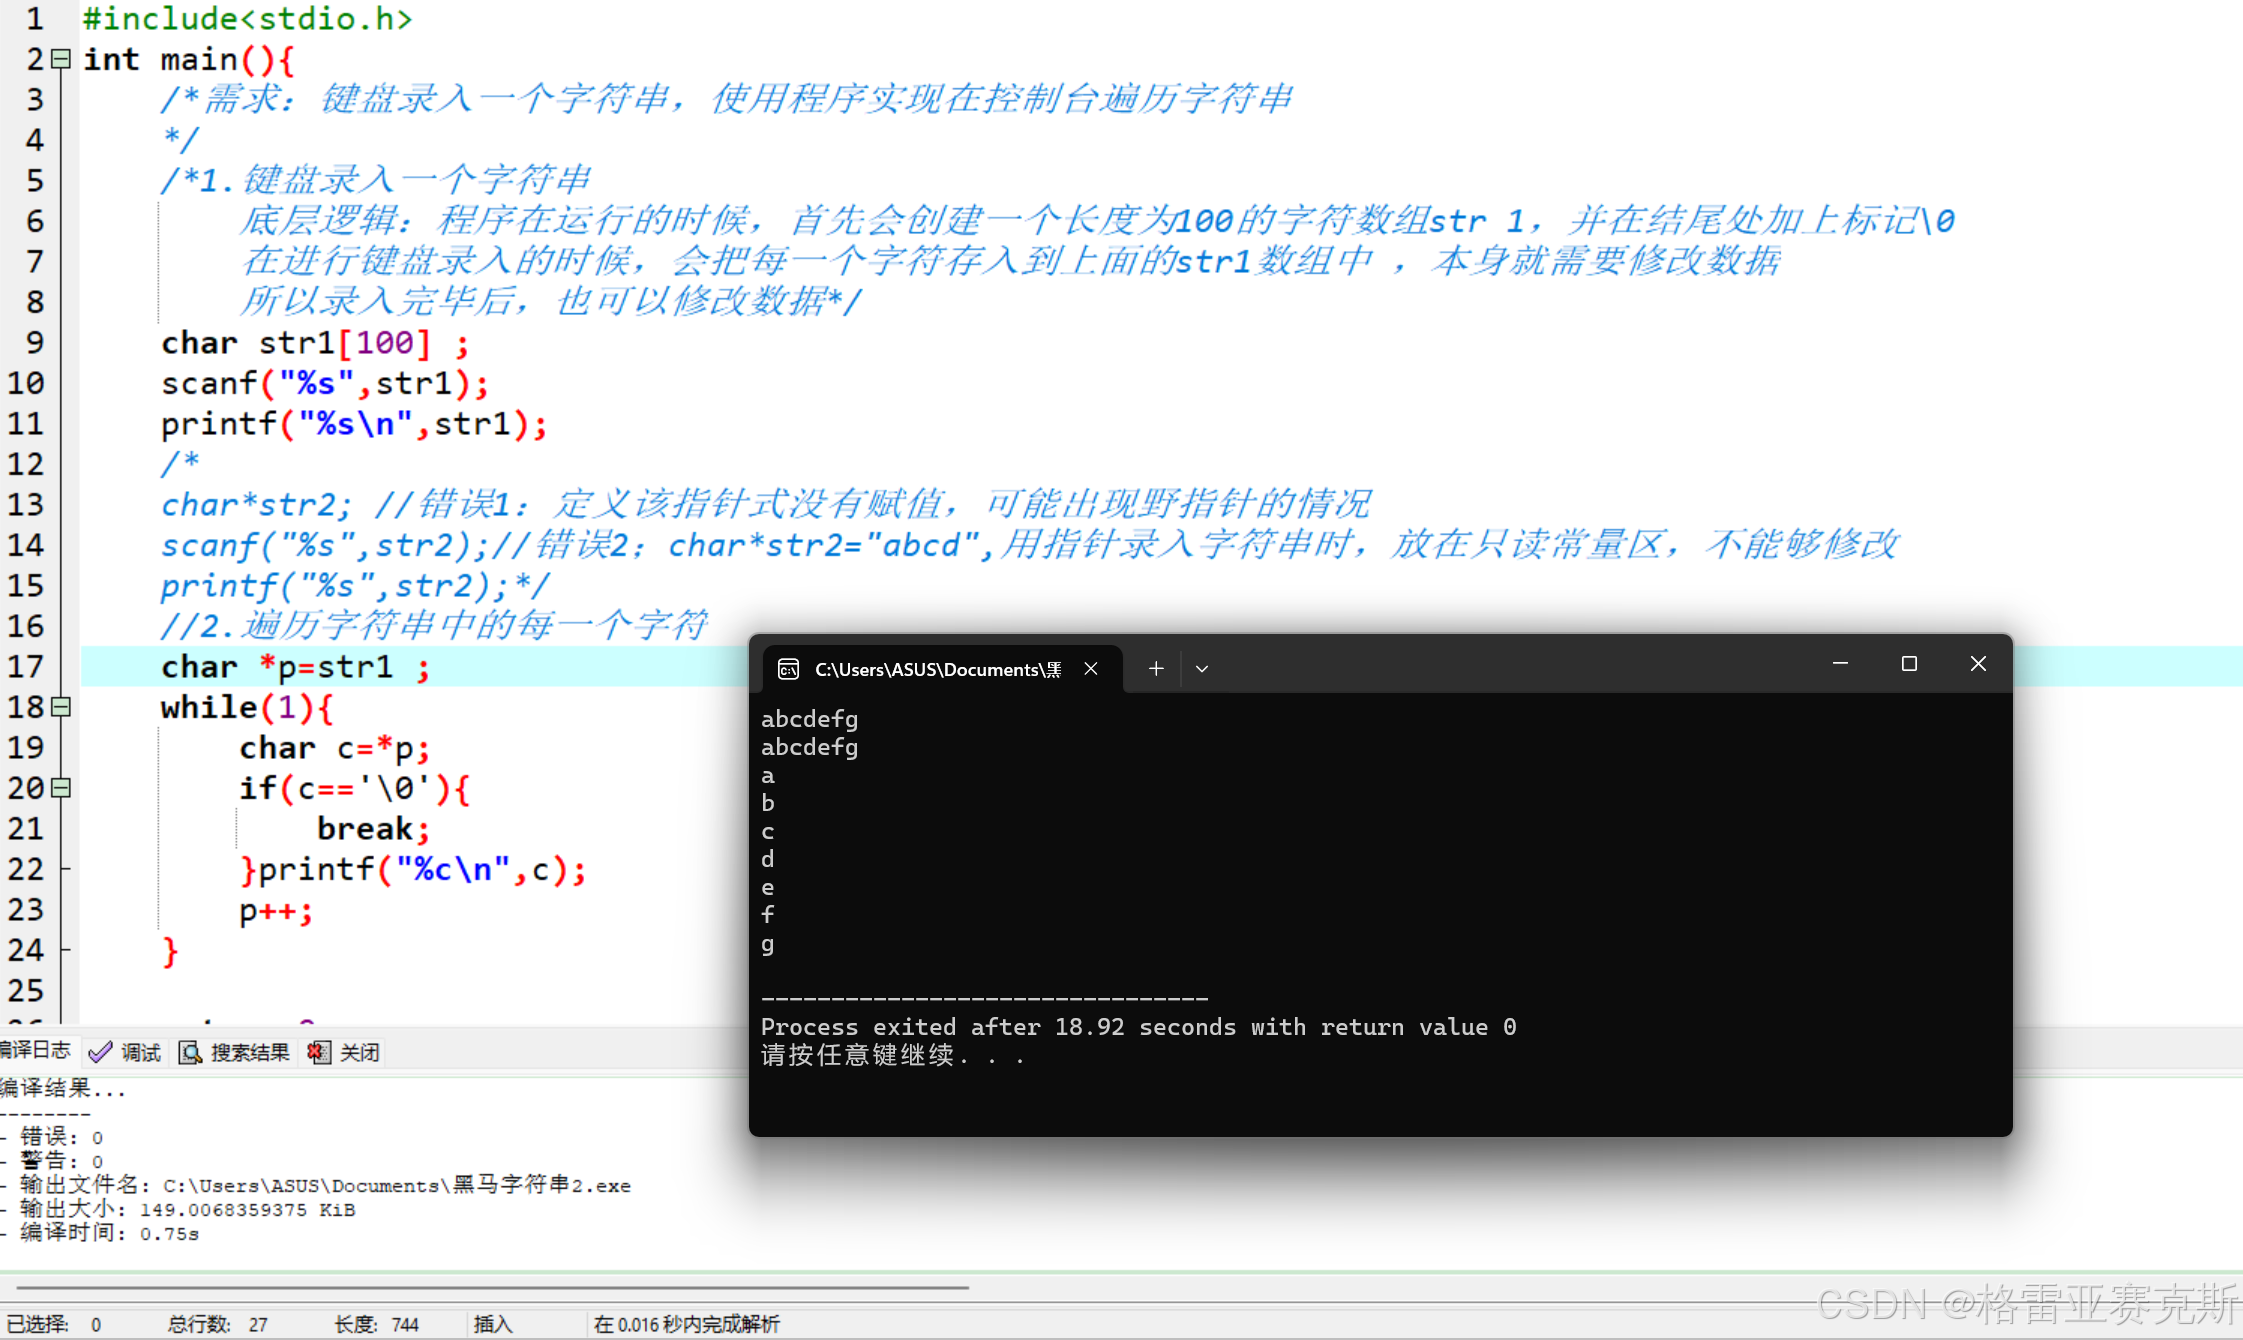This screenshot has width=2243, height=1340.
Task: Switch to the 调试 debug tab
Action: pyautogui.click(x=139, y=1052)
